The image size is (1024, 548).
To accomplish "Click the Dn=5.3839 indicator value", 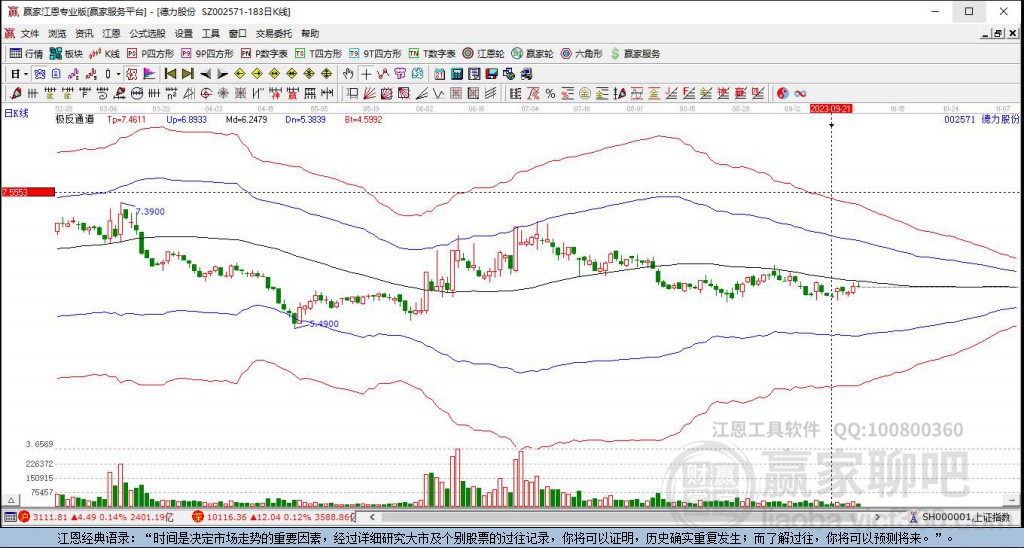I will tap(306, 120).
